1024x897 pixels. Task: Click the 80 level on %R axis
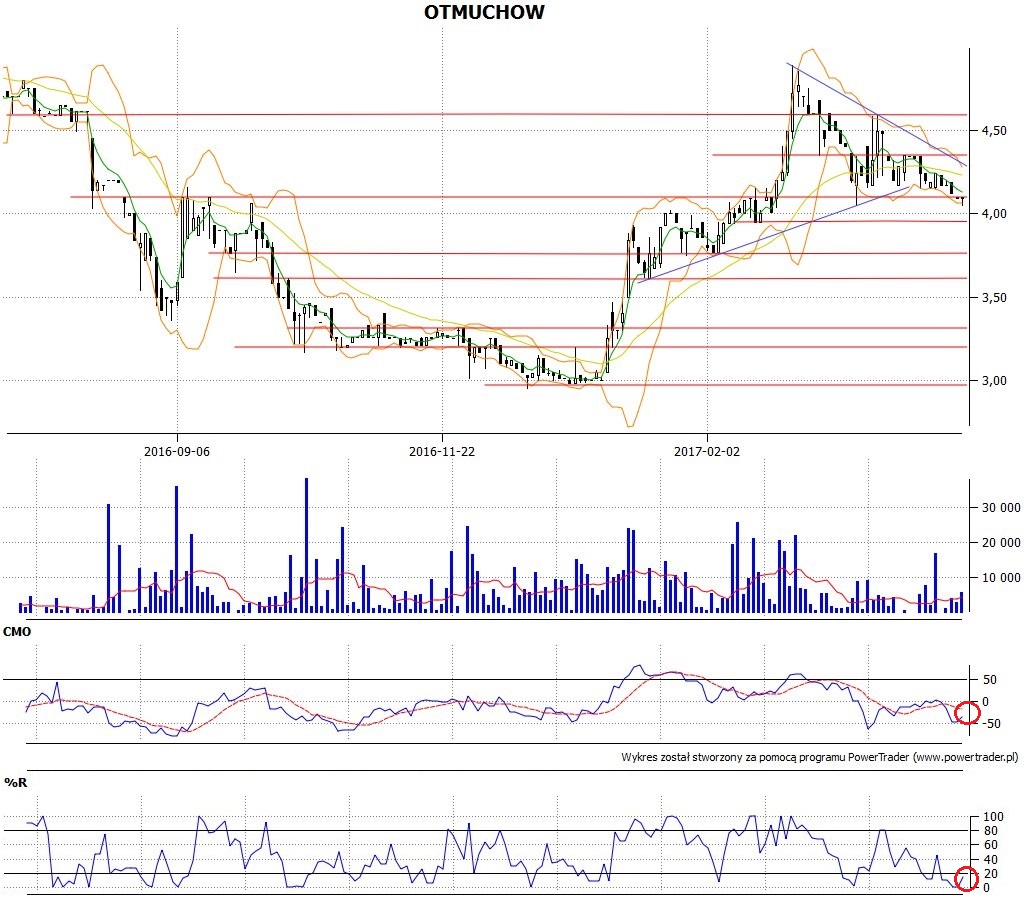point(990,831)
